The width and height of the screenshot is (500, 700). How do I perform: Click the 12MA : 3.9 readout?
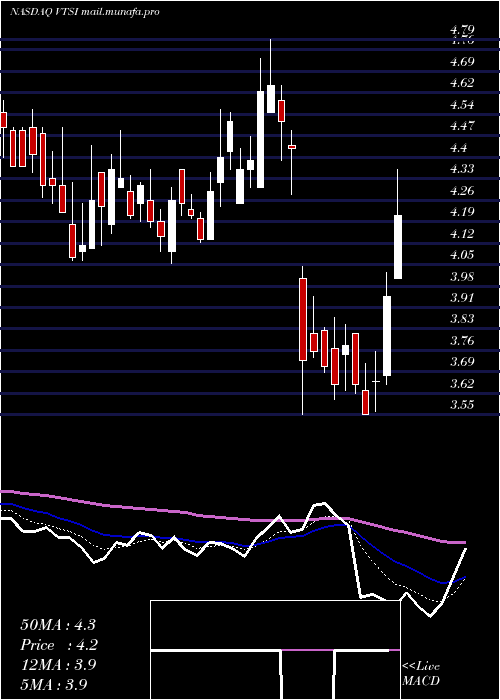click(x=58, y=665)
